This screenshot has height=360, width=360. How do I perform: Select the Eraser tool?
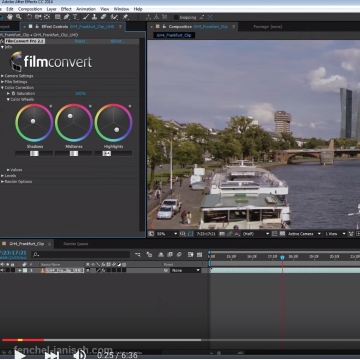[103, 17]
